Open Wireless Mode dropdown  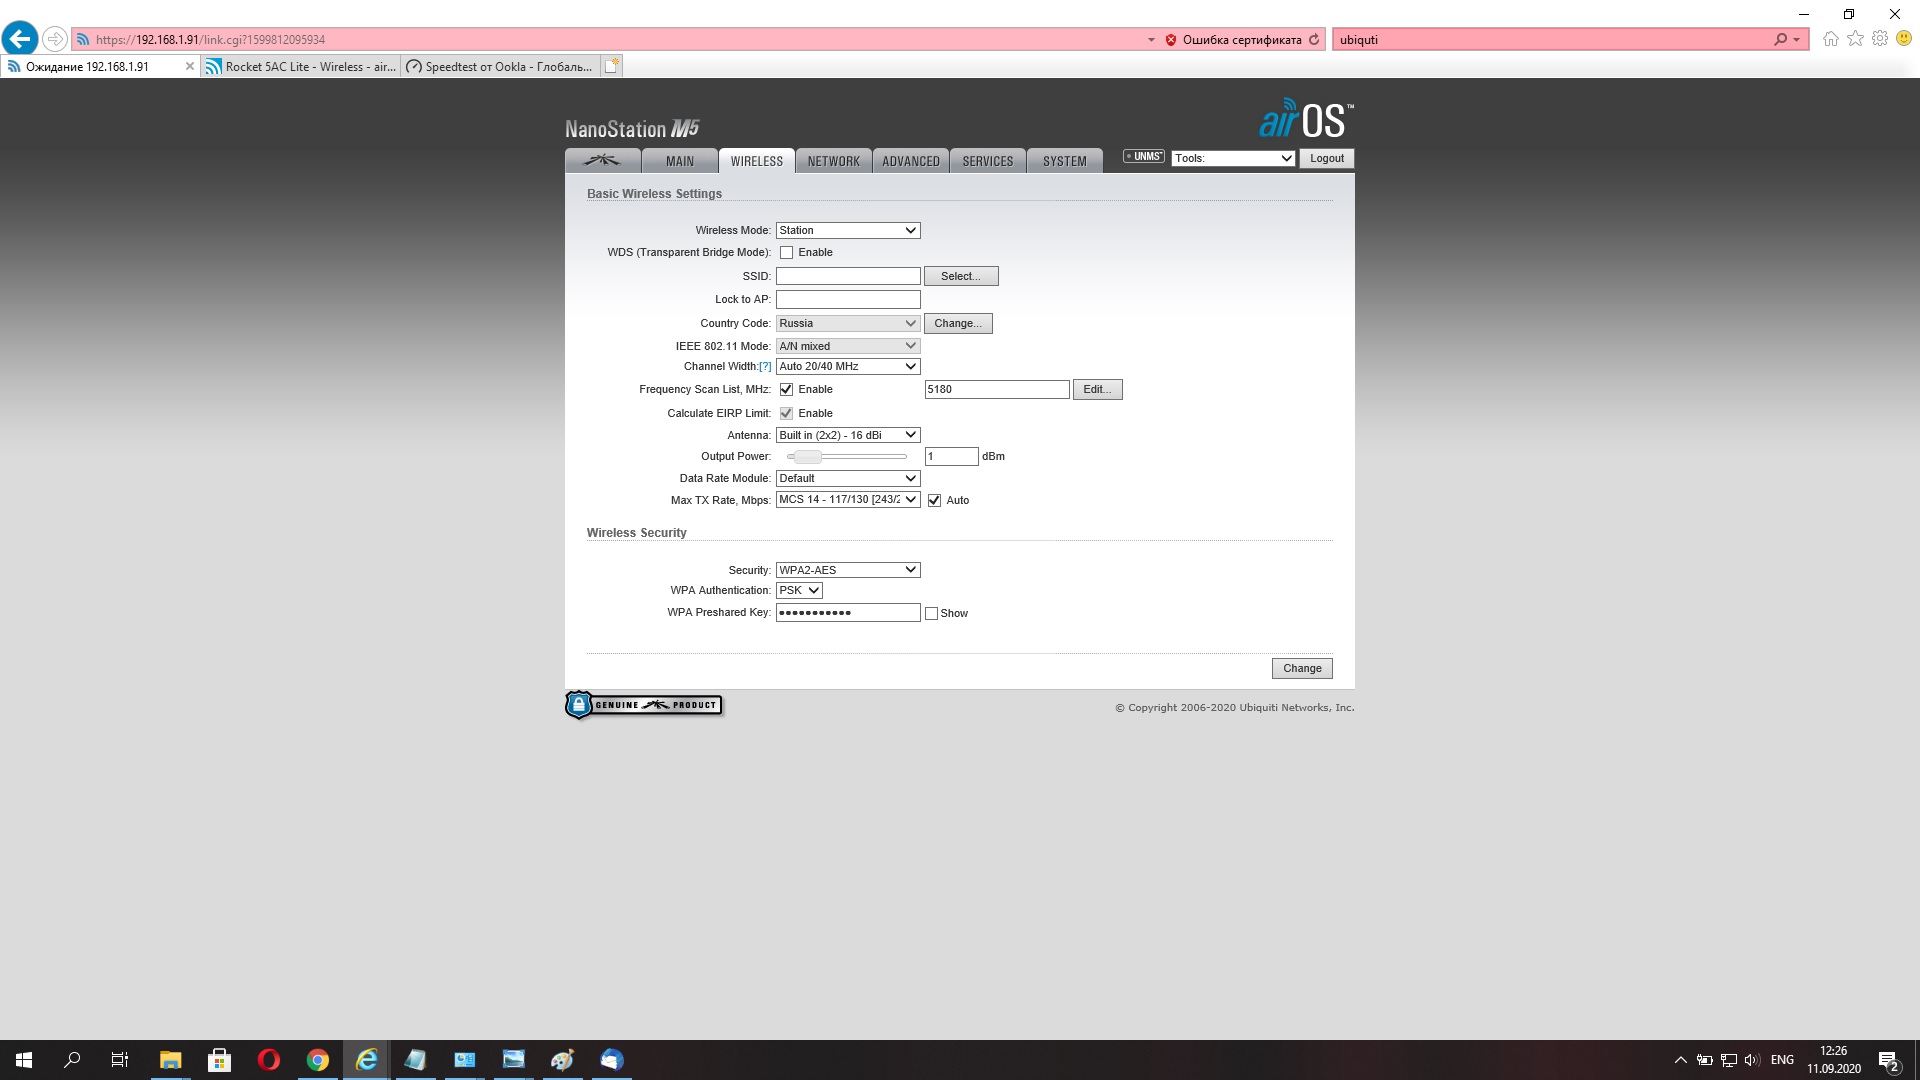tap(848, 230)
